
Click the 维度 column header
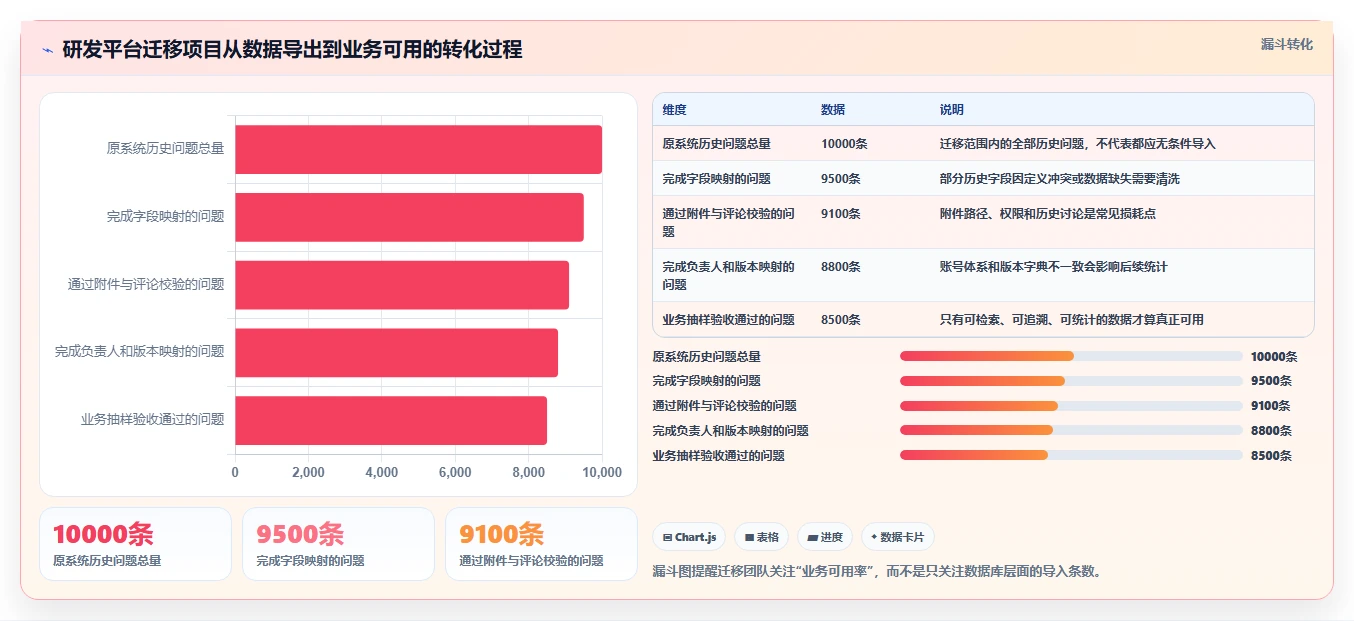[674, 110]
